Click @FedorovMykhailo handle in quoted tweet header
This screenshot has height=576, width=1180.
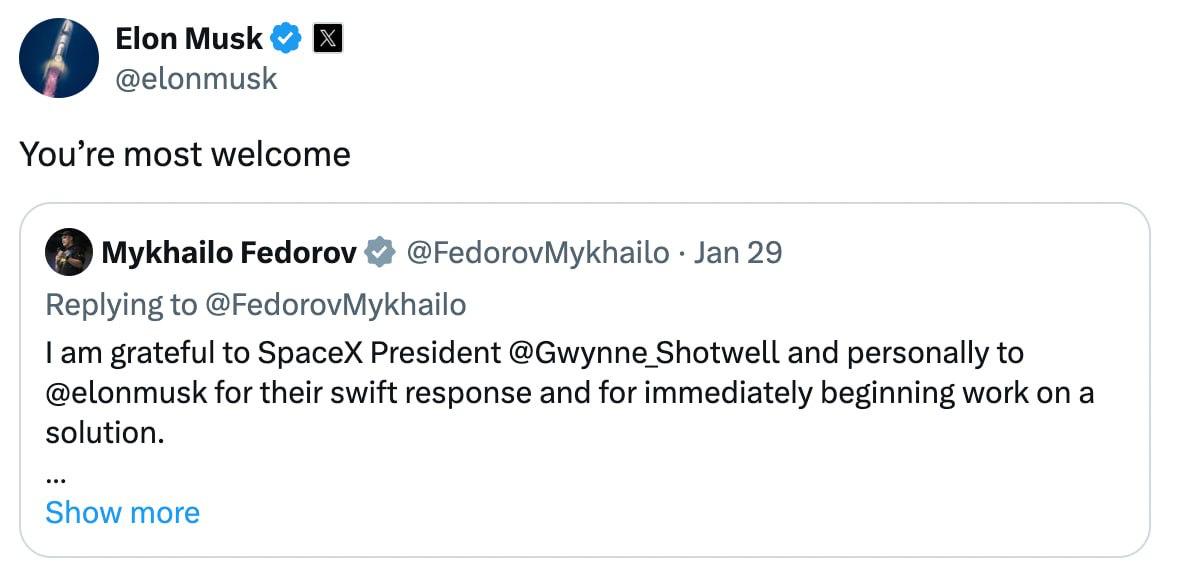(x=537, y=253)
